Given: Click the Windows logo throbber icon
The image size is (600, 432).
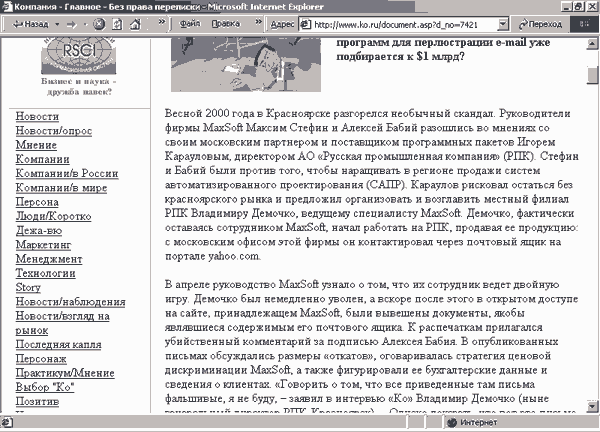Looking at the screenshot, I should click(584, 24).
